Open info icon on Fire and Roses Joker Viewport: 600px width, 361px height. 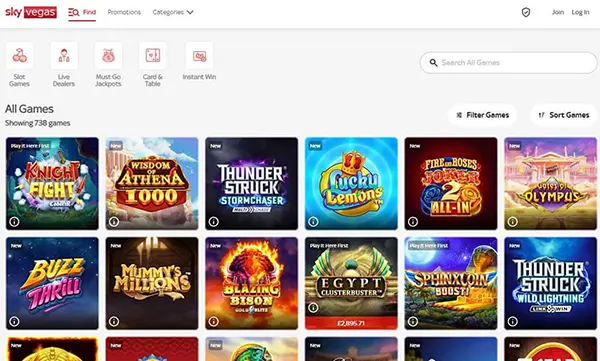(x=412, y=221)
